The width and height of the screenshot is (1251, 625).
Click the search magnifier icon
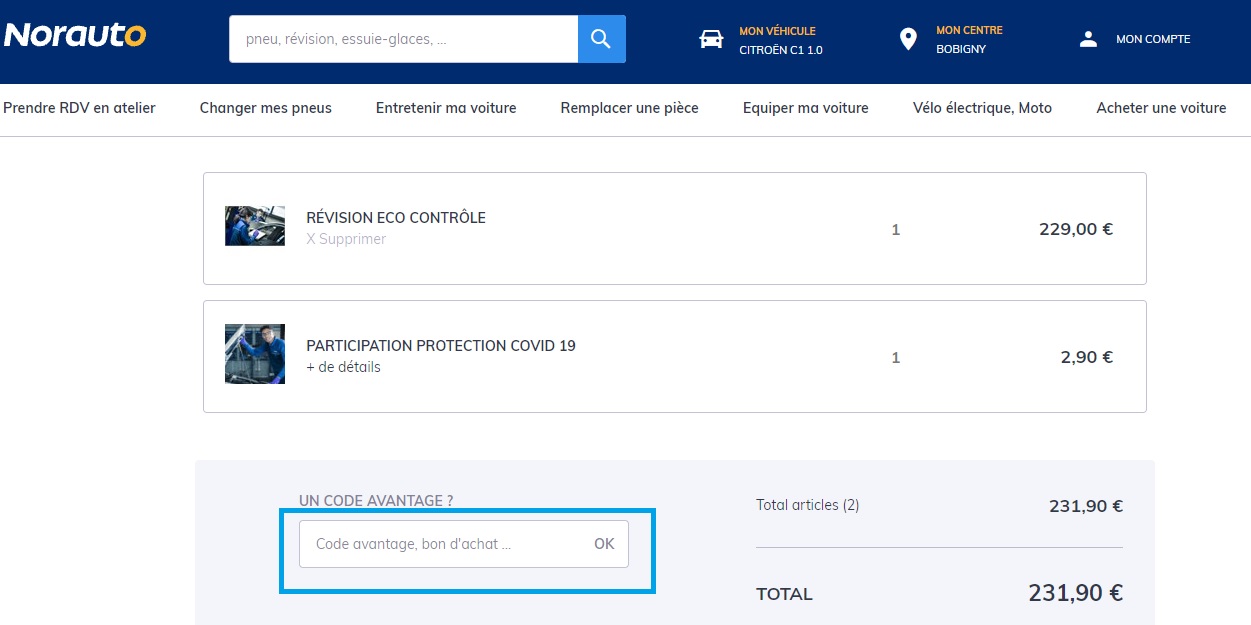(600, 38)
